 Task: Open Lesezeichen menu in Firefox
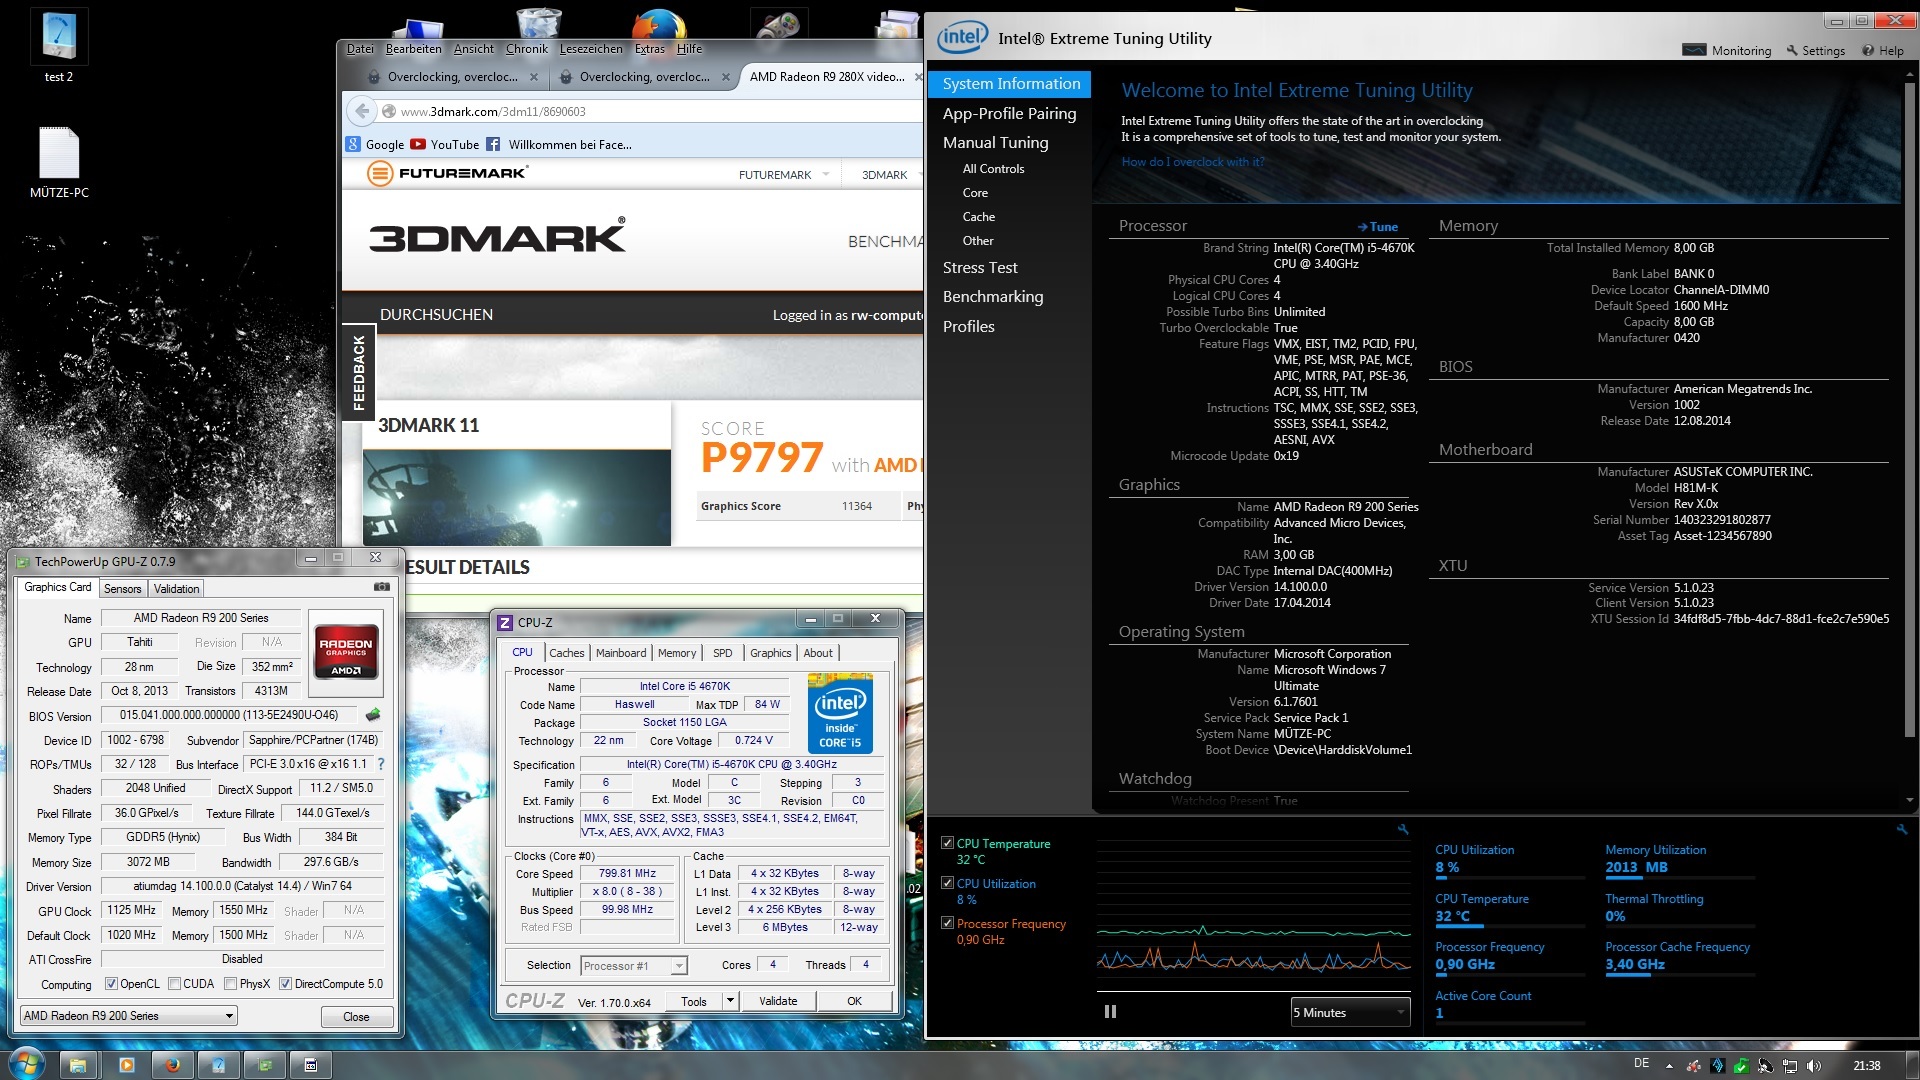click(591, 49)
